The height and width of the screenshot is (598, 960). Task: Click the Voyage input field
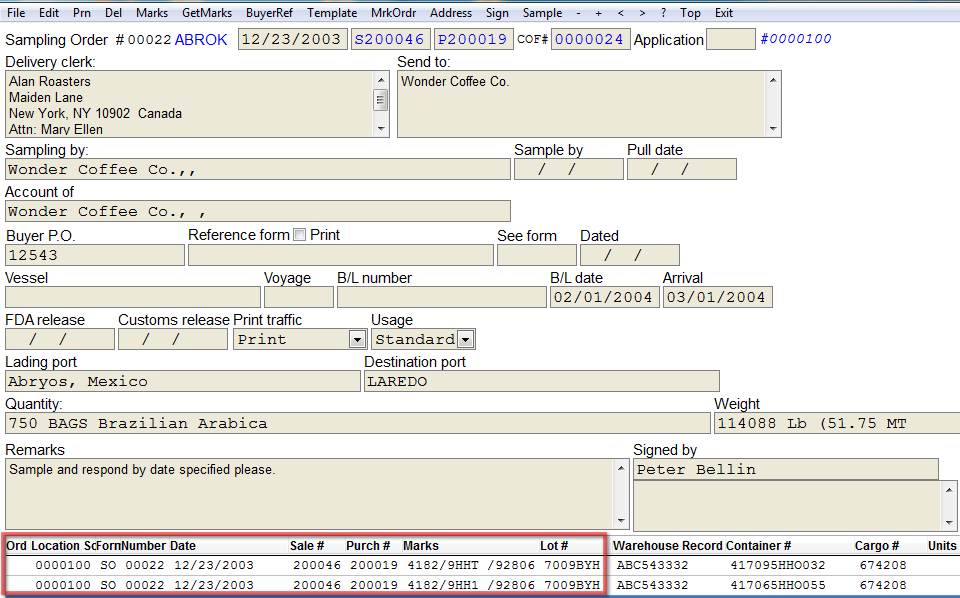(299, 297)
